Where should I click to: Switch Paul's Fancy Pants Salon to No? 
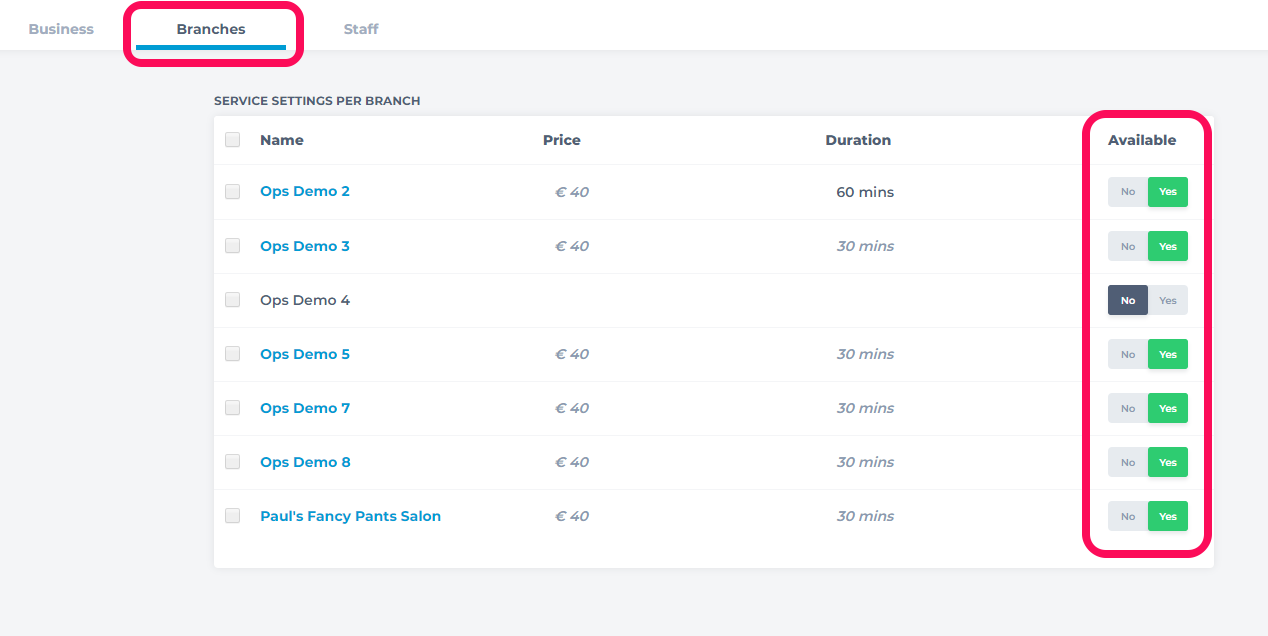click(x=1128, y=516)
